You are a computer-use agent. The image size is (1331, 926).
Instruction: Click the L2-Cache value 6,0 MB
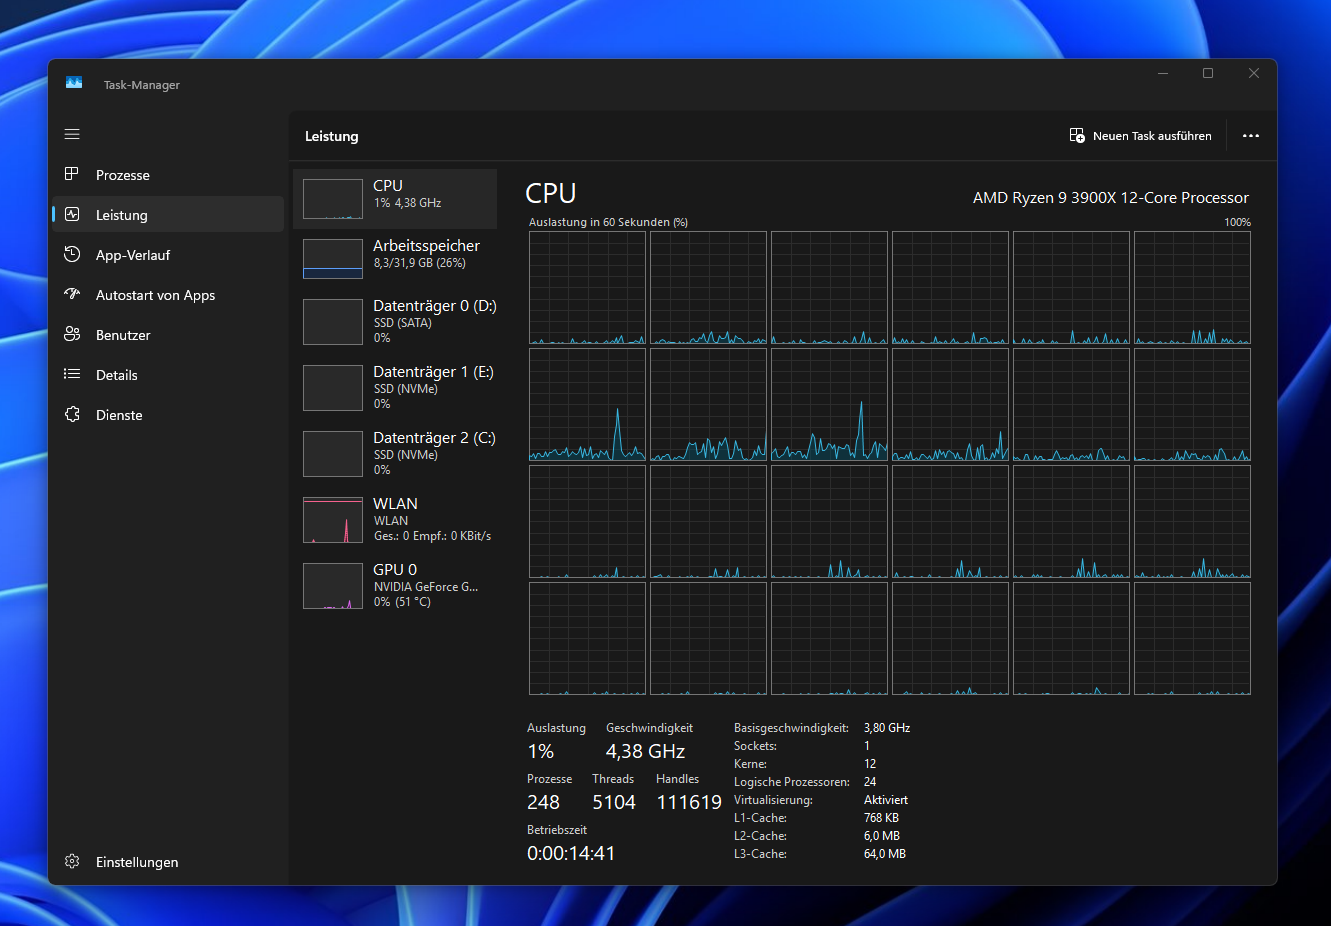click(882, 836)
